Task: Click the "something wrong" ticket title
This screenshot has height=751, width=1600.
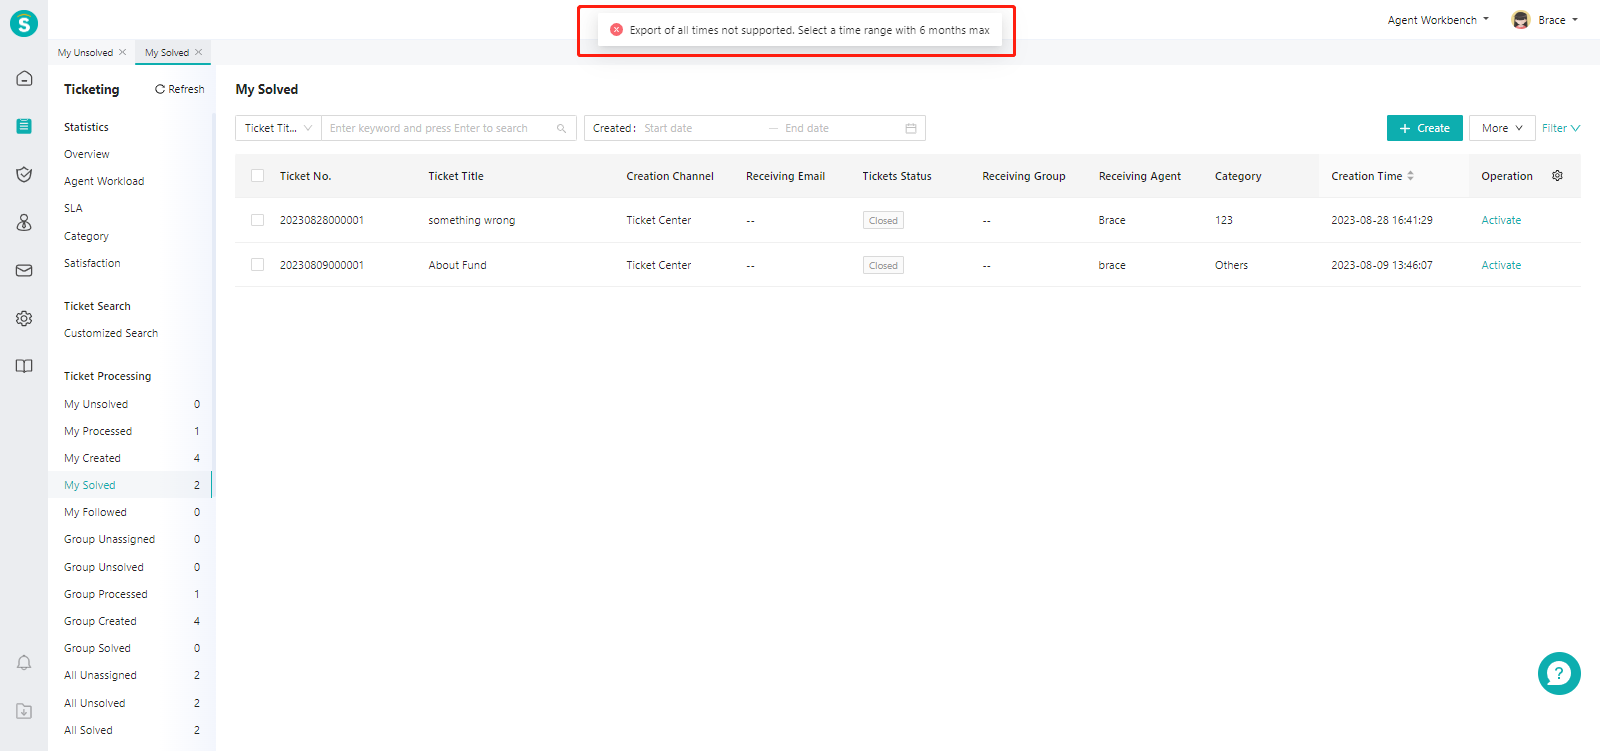Action: pyautogui.click(x=472, y=220)
